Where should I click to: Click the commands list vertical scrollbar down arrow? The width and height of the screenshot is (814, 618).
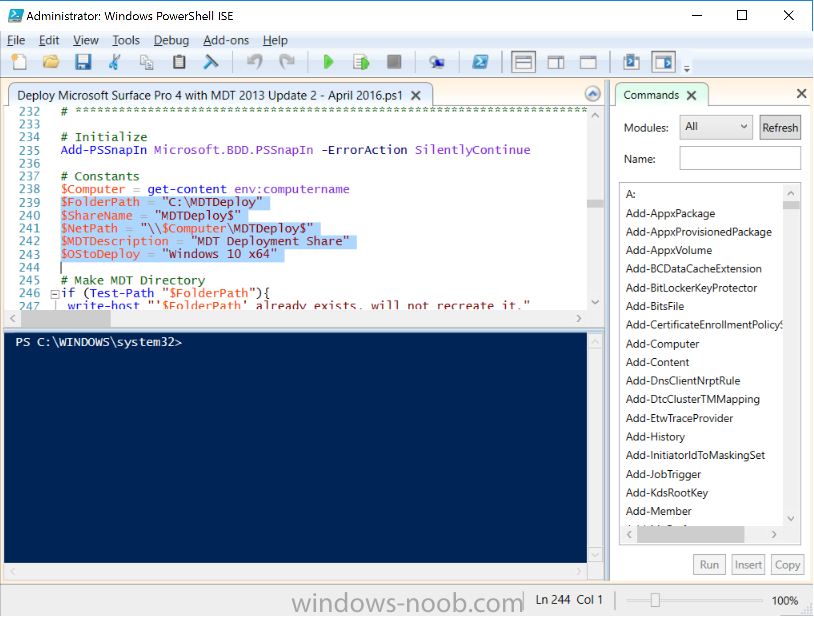(x=791, y=518)
